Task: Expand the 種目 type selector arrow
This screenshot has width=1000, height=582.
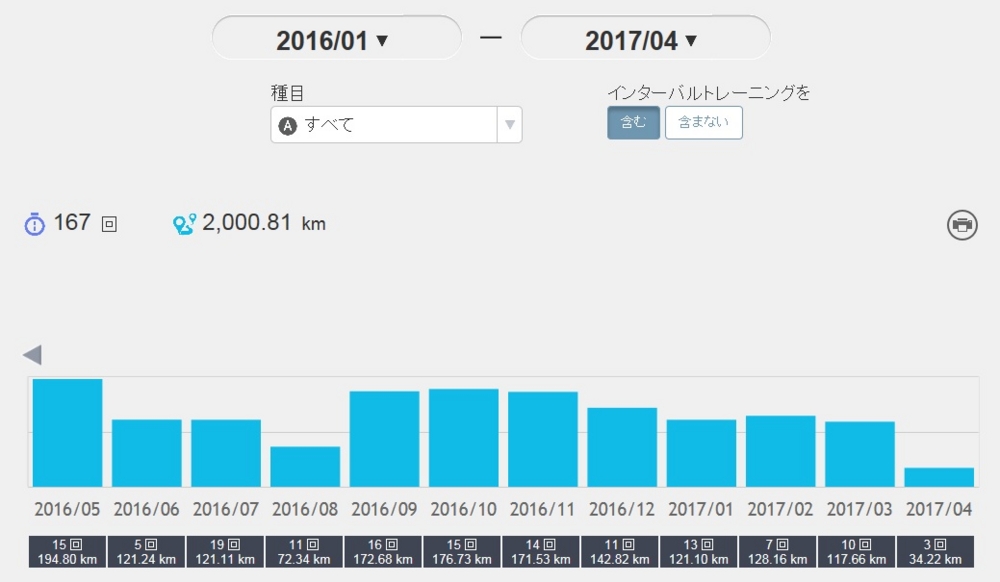Action: pos(510,125)
